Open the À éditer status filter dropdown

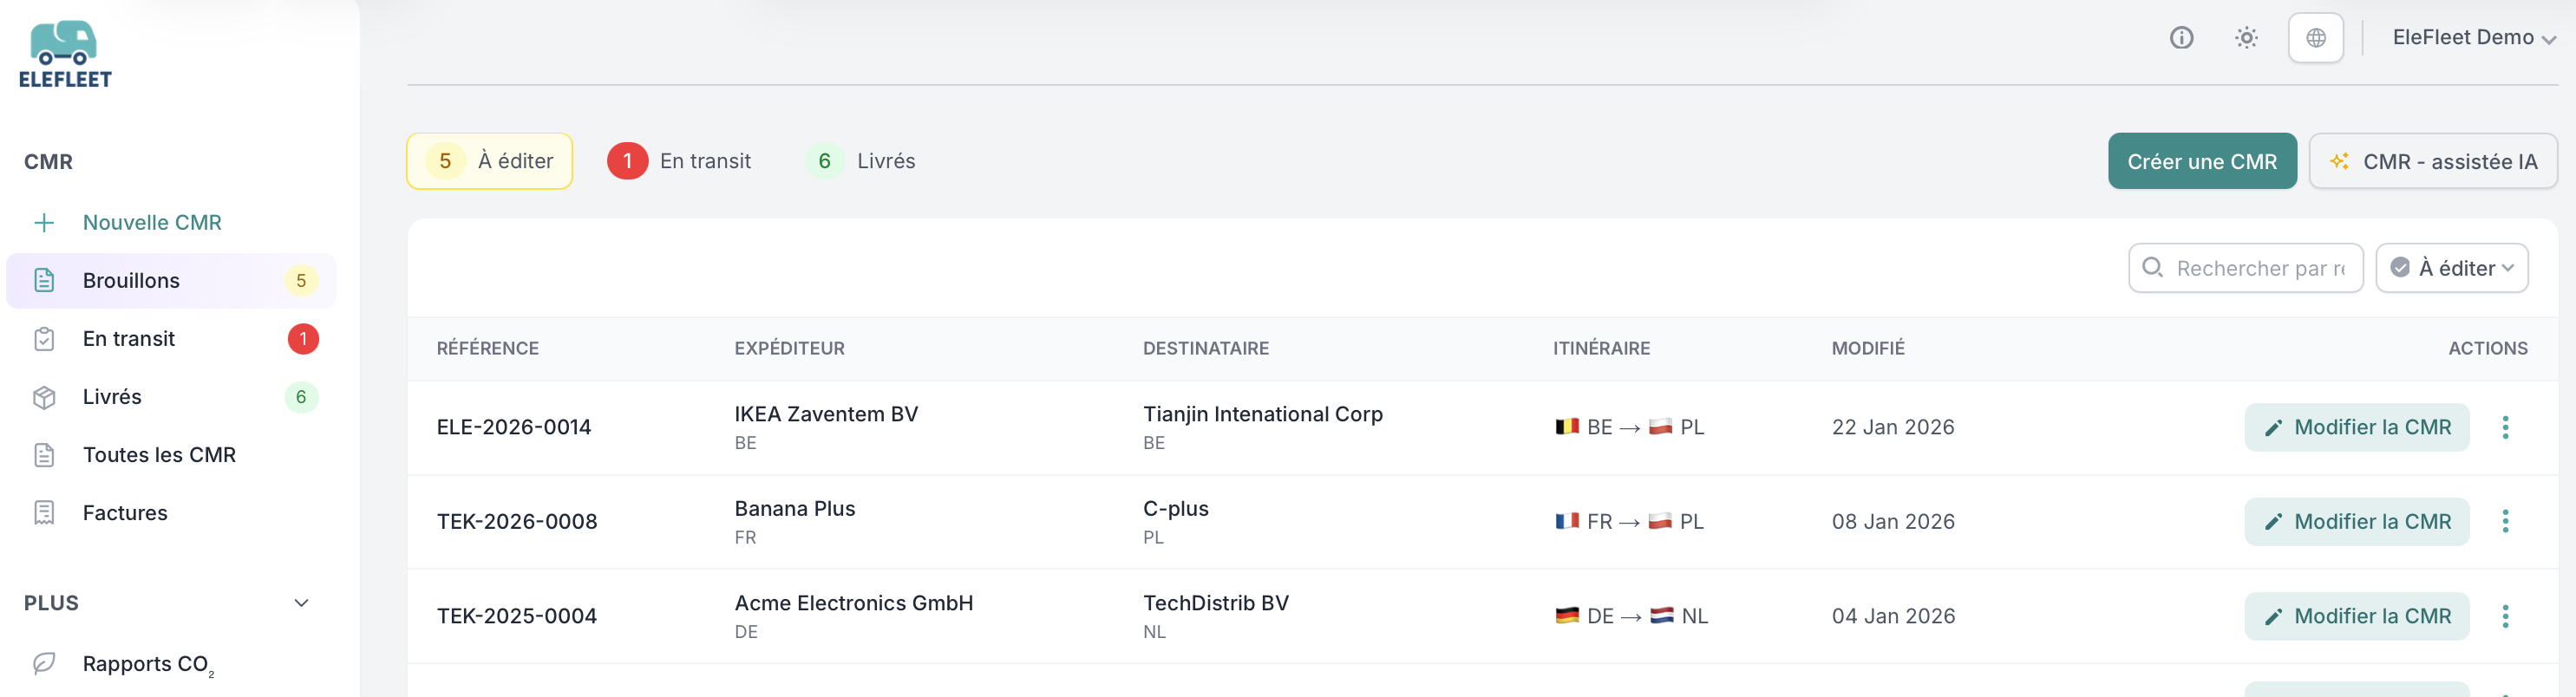(2451, 268)
